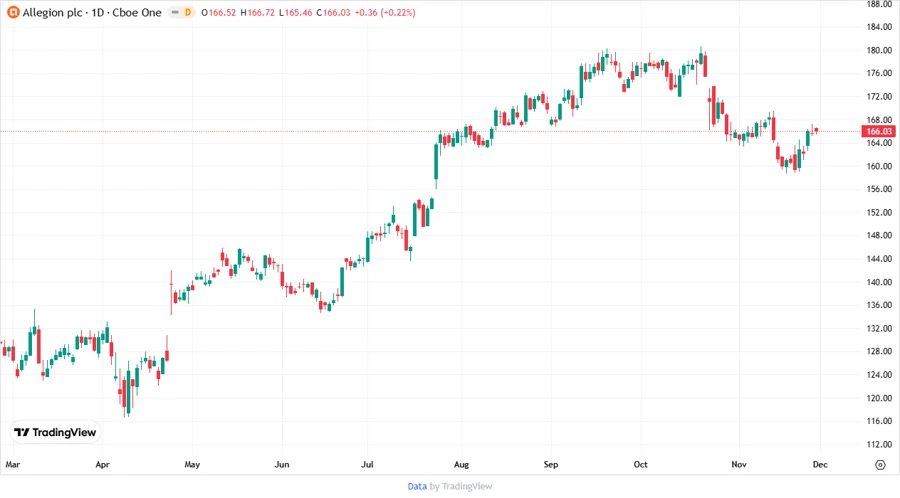The image size is (900, 498).
Task: Click the gray market status dash indicator
Action: (175, 12)
